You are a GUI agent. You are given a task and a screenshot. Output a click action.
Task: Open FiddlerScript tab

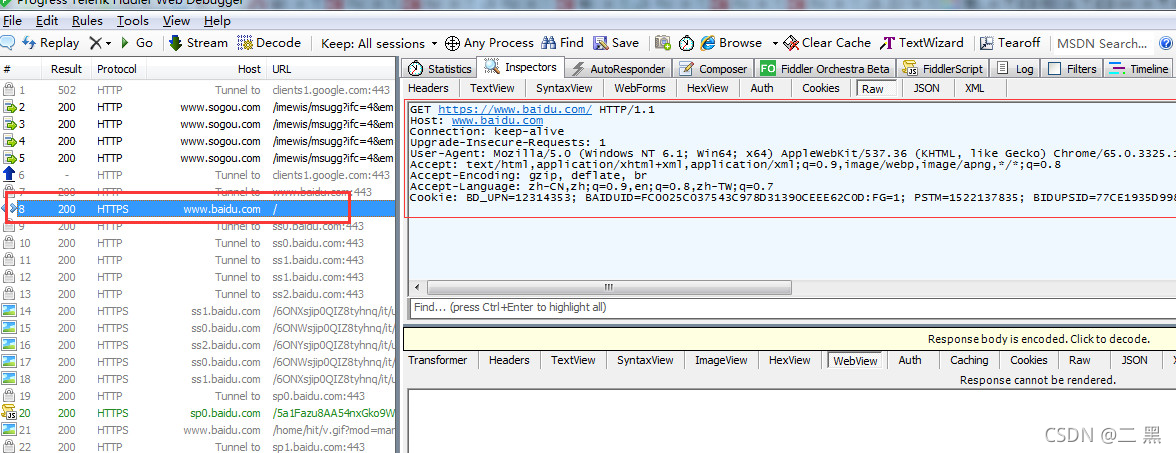pyautogui.click(x=943, y=68)
